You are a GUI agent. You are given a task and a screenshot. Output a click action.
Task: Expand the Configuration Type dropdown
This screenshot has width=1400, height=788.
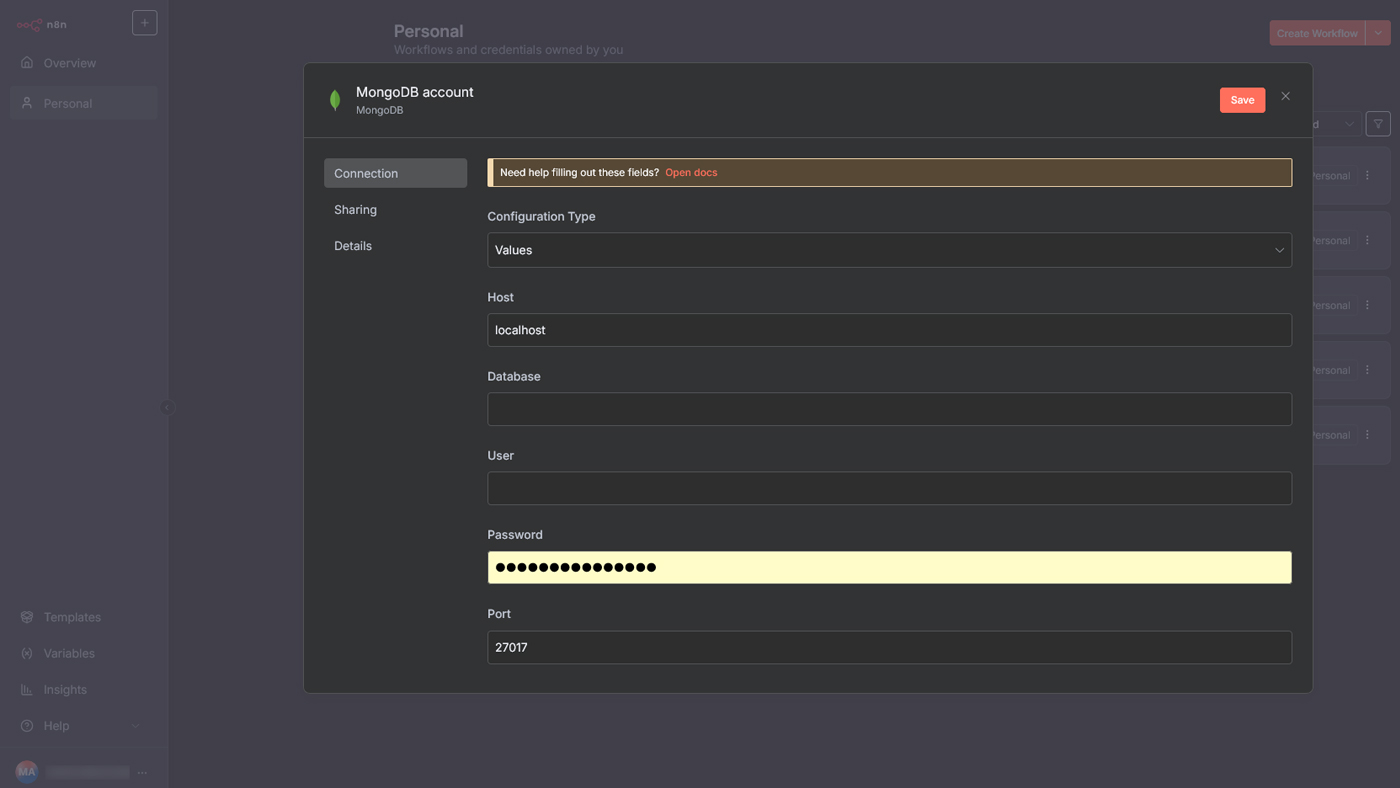pyautogui.click(x=889, y=250)
